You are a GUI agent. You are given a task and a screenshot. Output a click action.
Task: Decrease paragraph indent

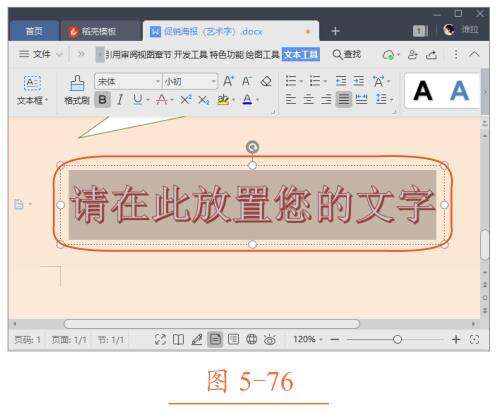pos(341,81)
